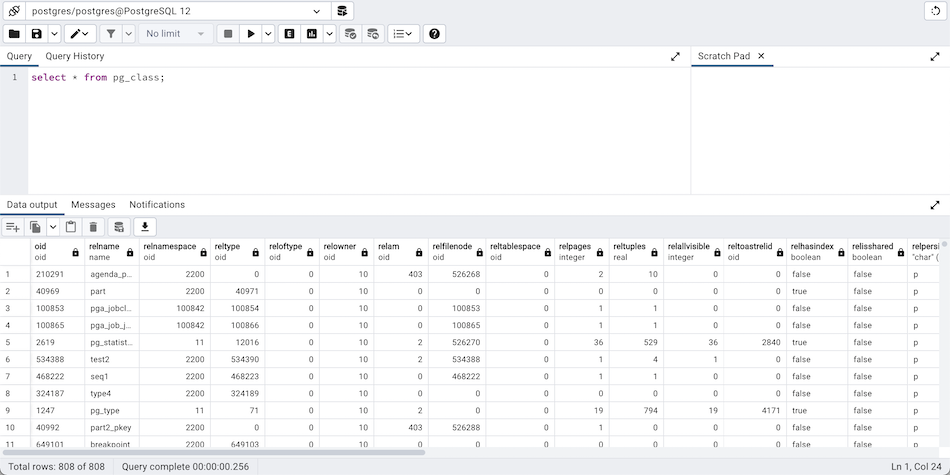Image resolution: width=950 pixels, height=475 pixels.
Task: Open the Macros list dropdown
Action: 404,34
